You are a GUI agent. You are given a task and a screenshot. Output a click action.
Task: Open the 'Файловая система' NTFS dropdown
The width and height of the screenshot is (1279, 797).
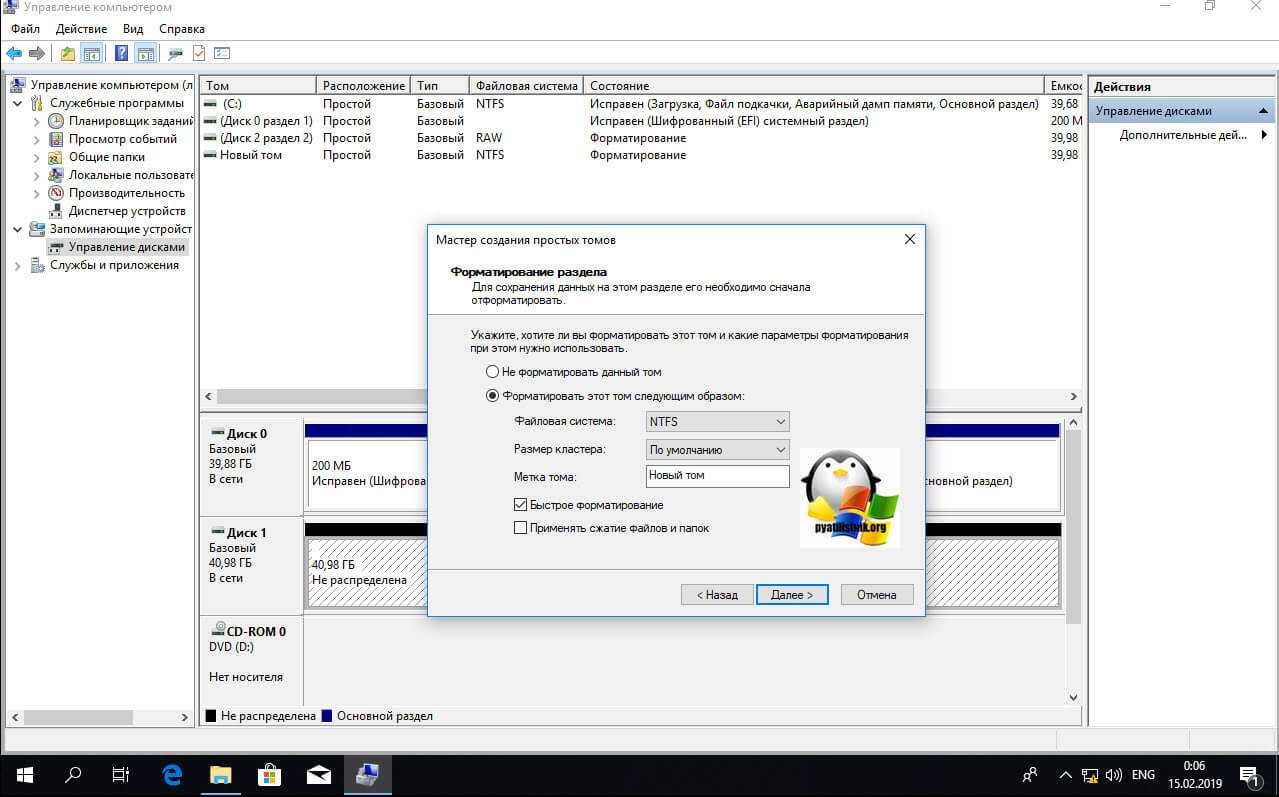pyautogui.click(x=717, y=422)
